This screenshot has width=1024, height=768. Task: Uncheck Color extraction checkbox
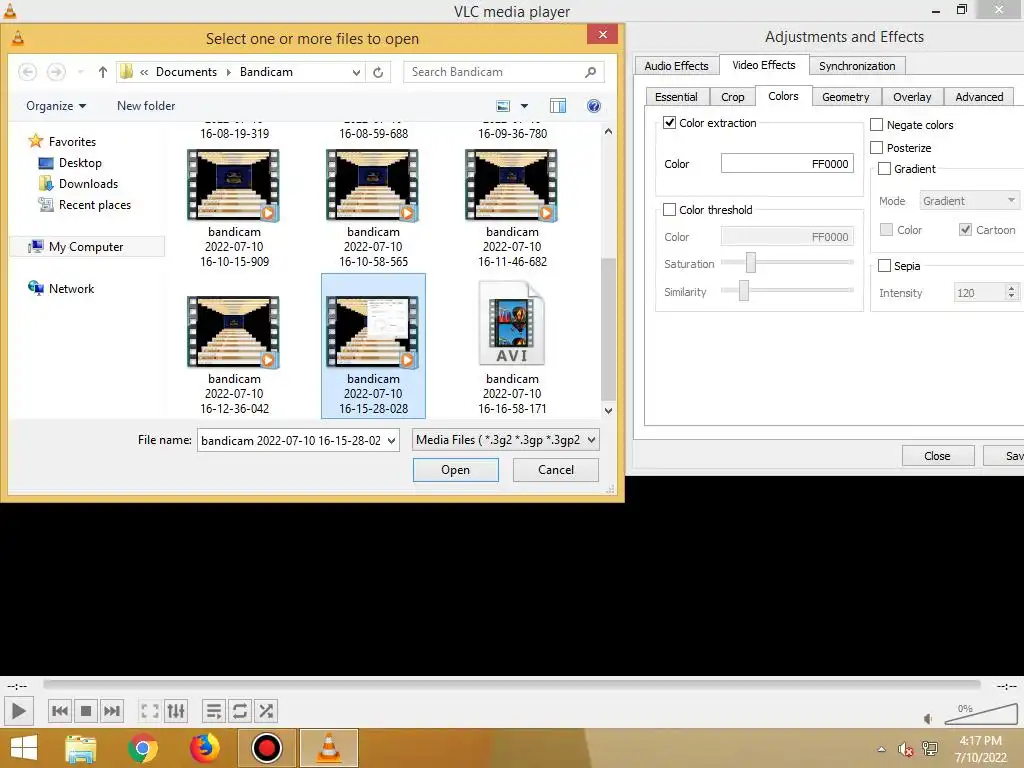pyautogui.click(x=669, y=123)
